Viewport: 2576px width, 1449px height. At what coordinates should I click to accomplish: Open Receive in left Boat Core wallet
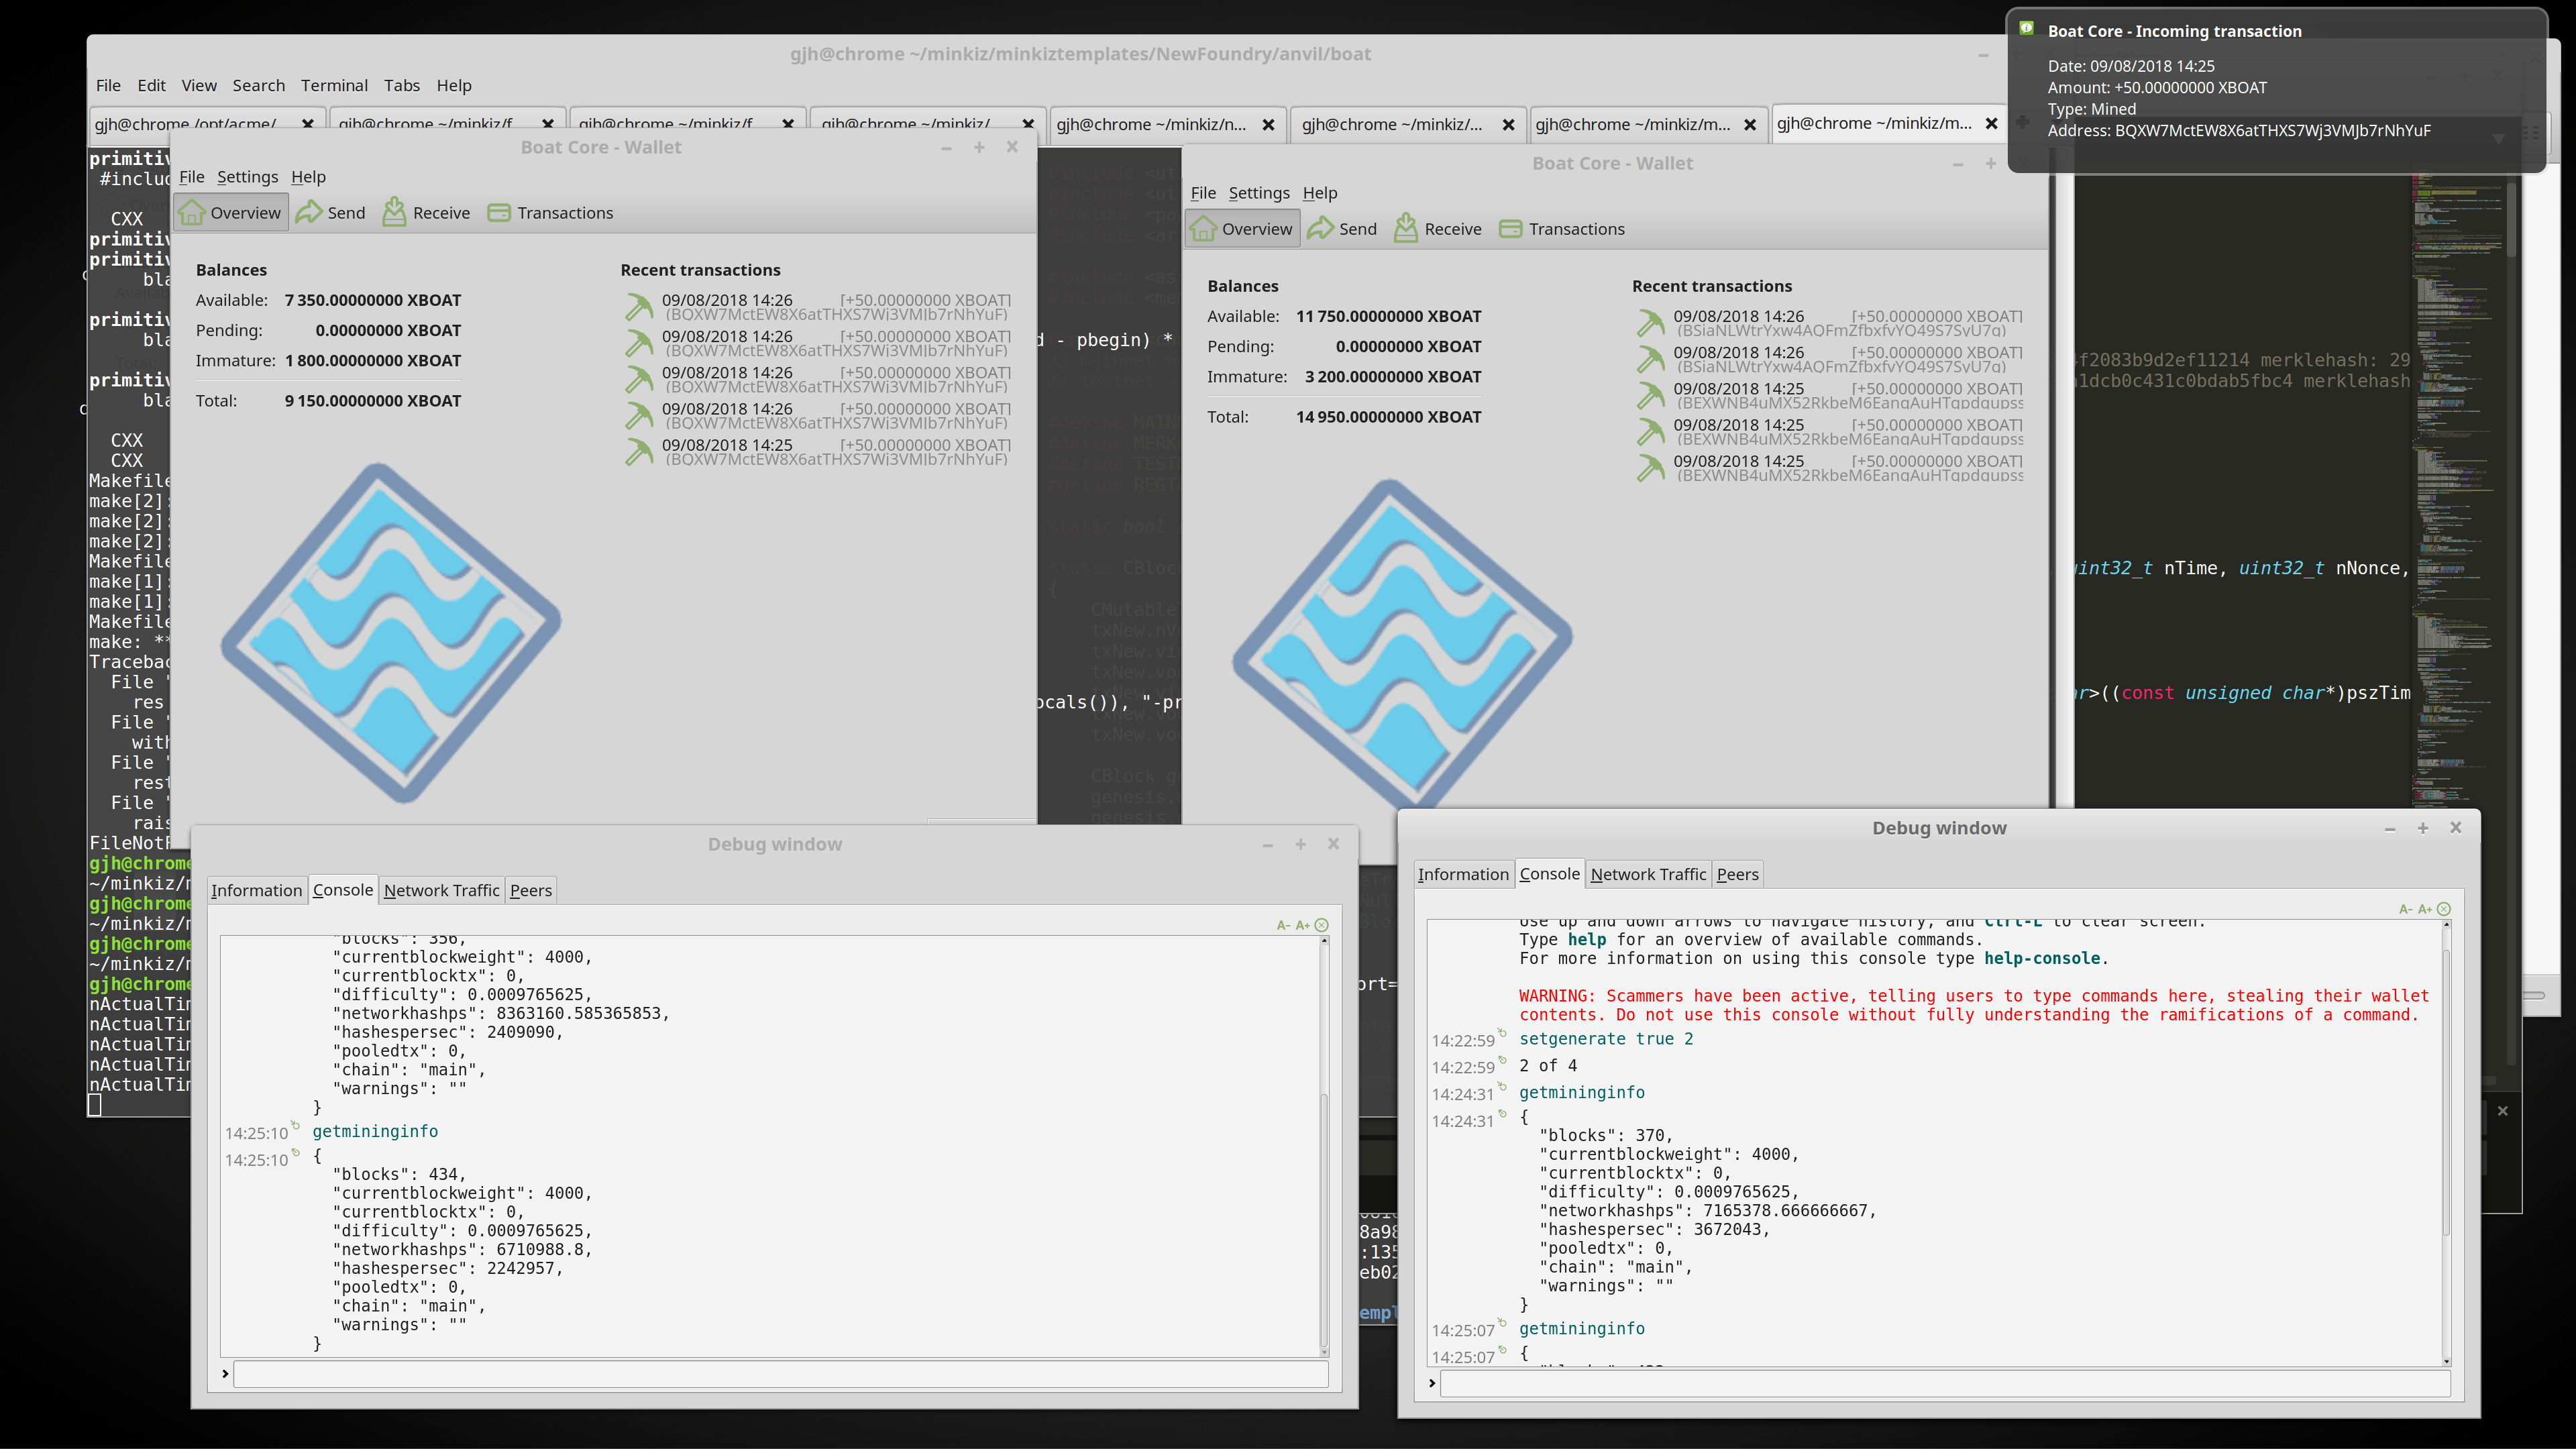coord(427,213)
